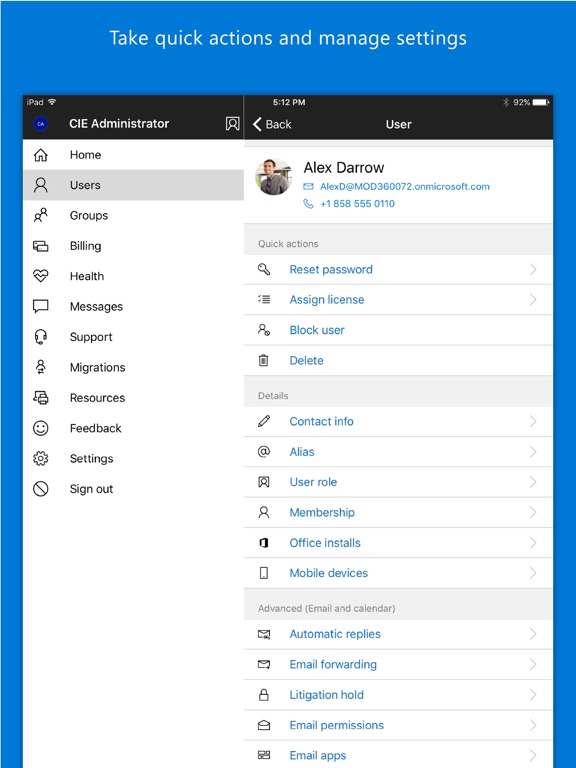Click the Sign out circle-slash icon

41,489
